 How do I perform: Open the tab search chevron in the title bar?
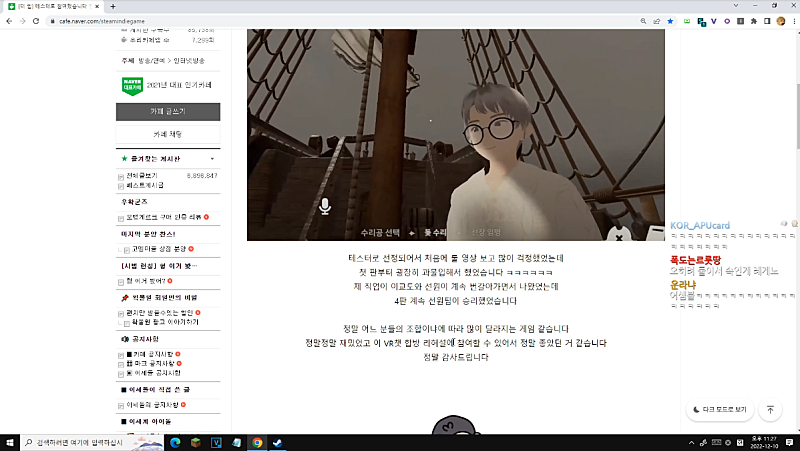point(736,6)
